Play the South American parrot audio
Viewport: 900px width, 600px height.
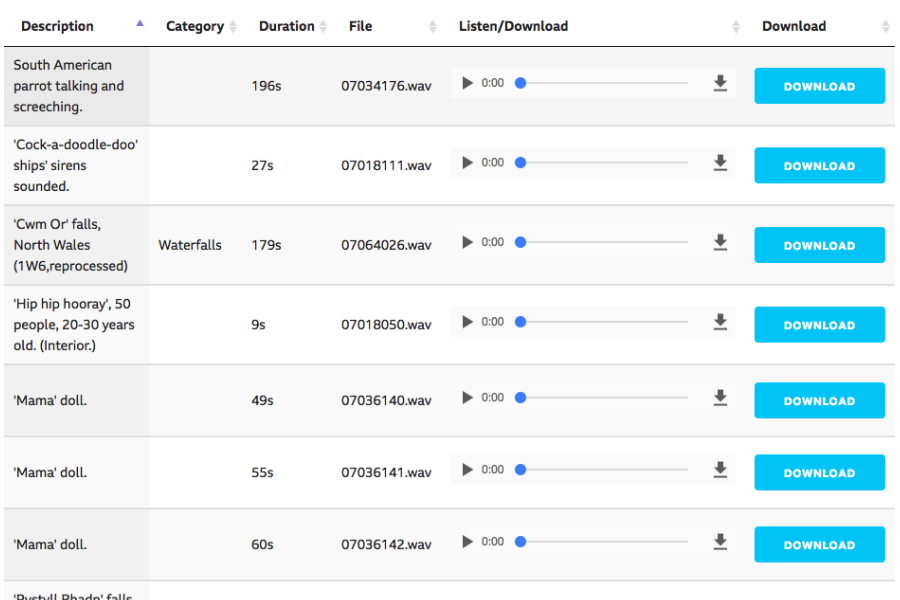point(467,83)
